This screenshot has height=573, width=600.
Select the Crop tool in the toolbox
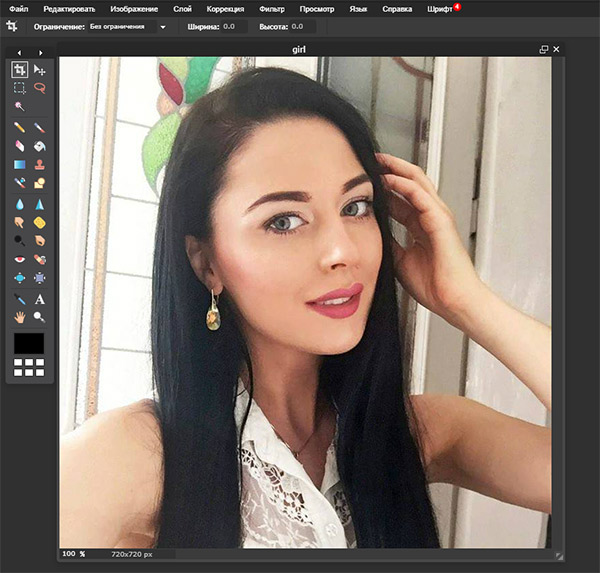[x=20, y=70]
